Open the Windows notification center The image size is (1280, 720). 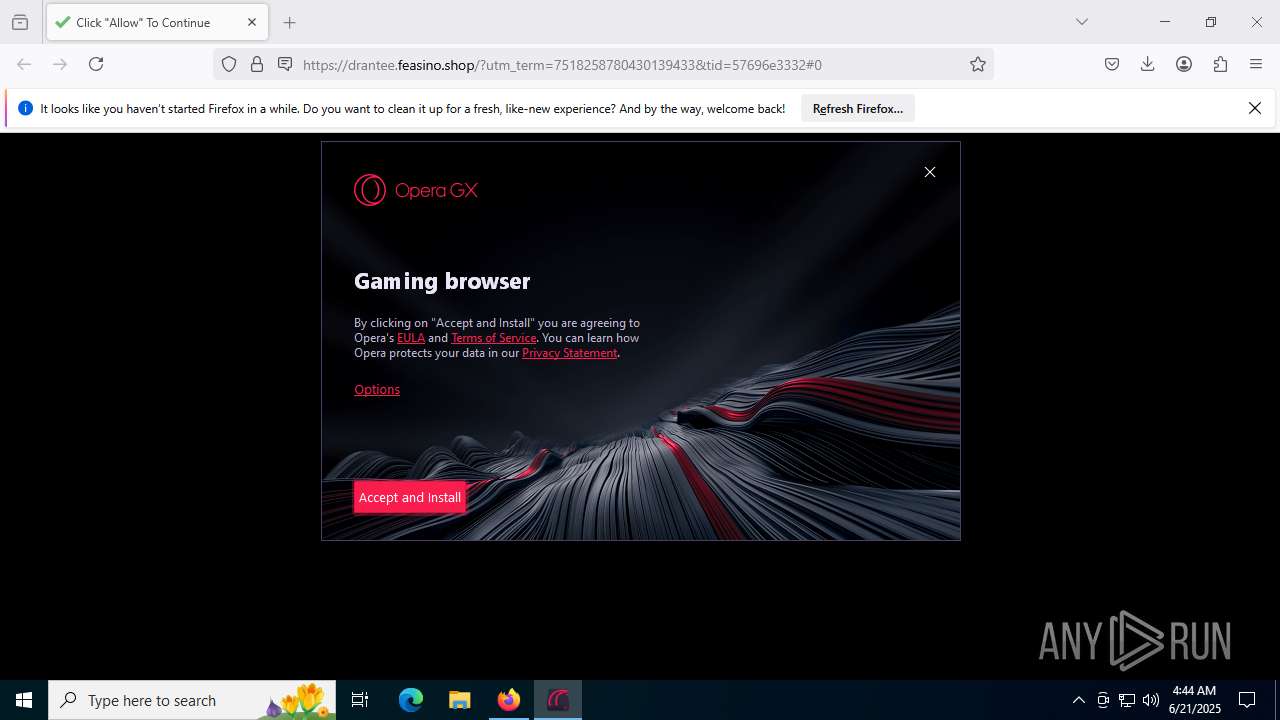tap(1247, 700)
